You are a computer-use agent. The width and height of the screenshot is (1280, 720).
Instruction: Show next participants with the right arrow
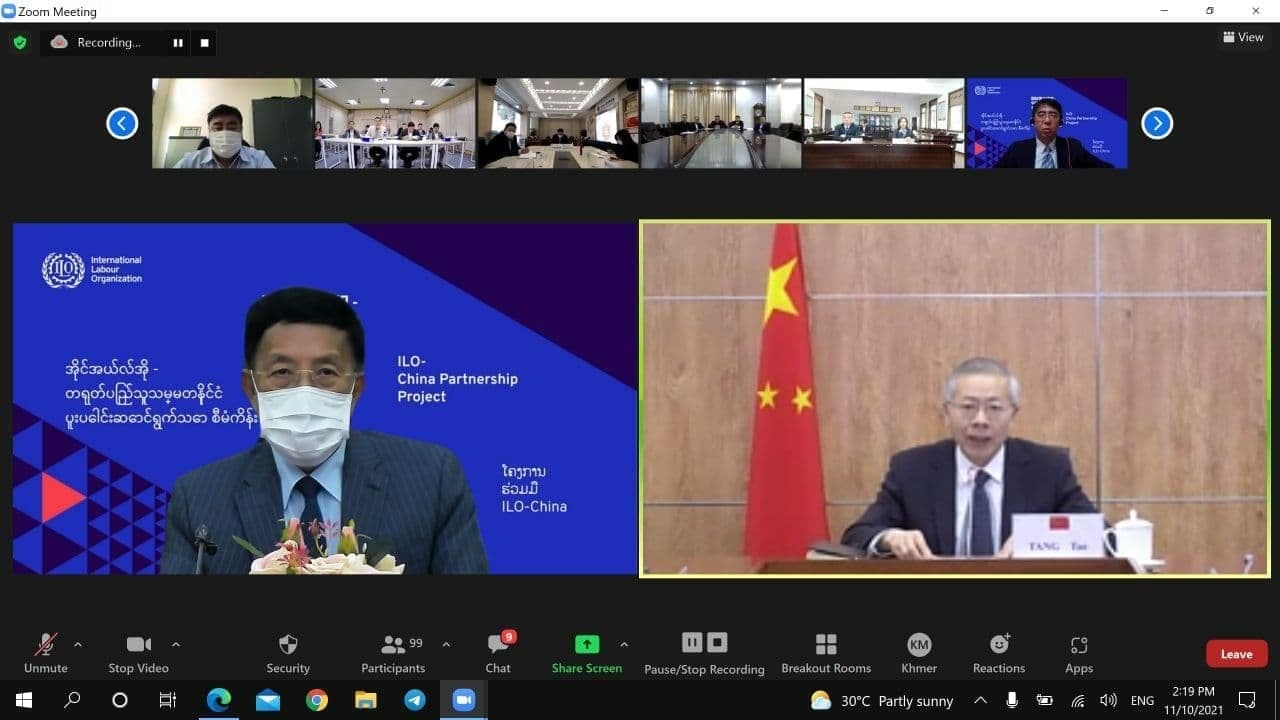pyautogui.click(x=1157, y=123)
